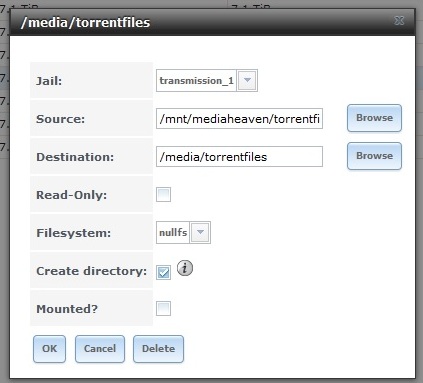
Task: Browse for the Source path
Action: pos(374,118)
